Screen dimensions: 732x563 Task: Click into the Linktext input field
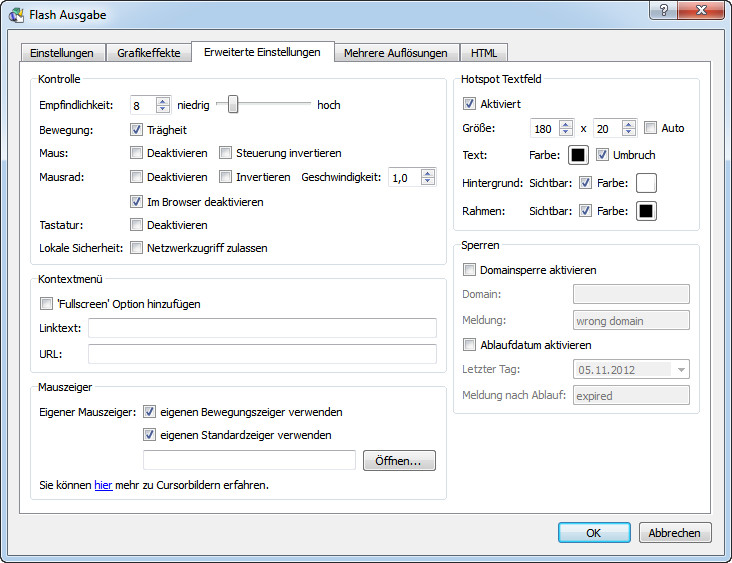pos(262,328)
